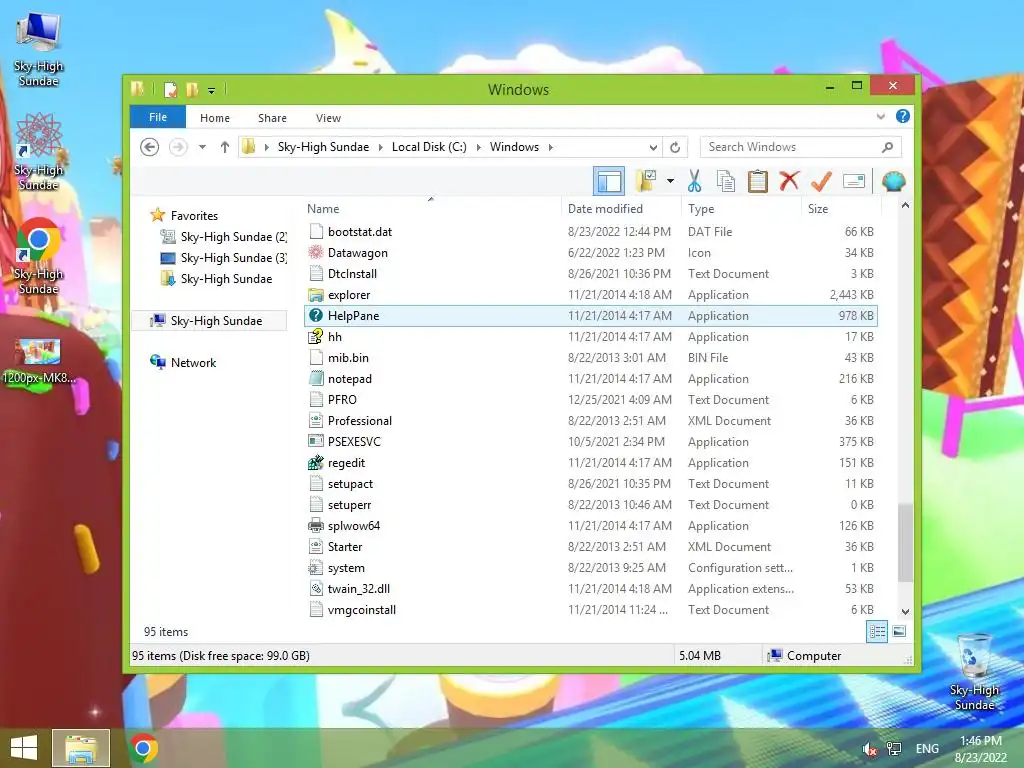
Task: Click the Paste clipboard icon
Action: click(758, 181)
